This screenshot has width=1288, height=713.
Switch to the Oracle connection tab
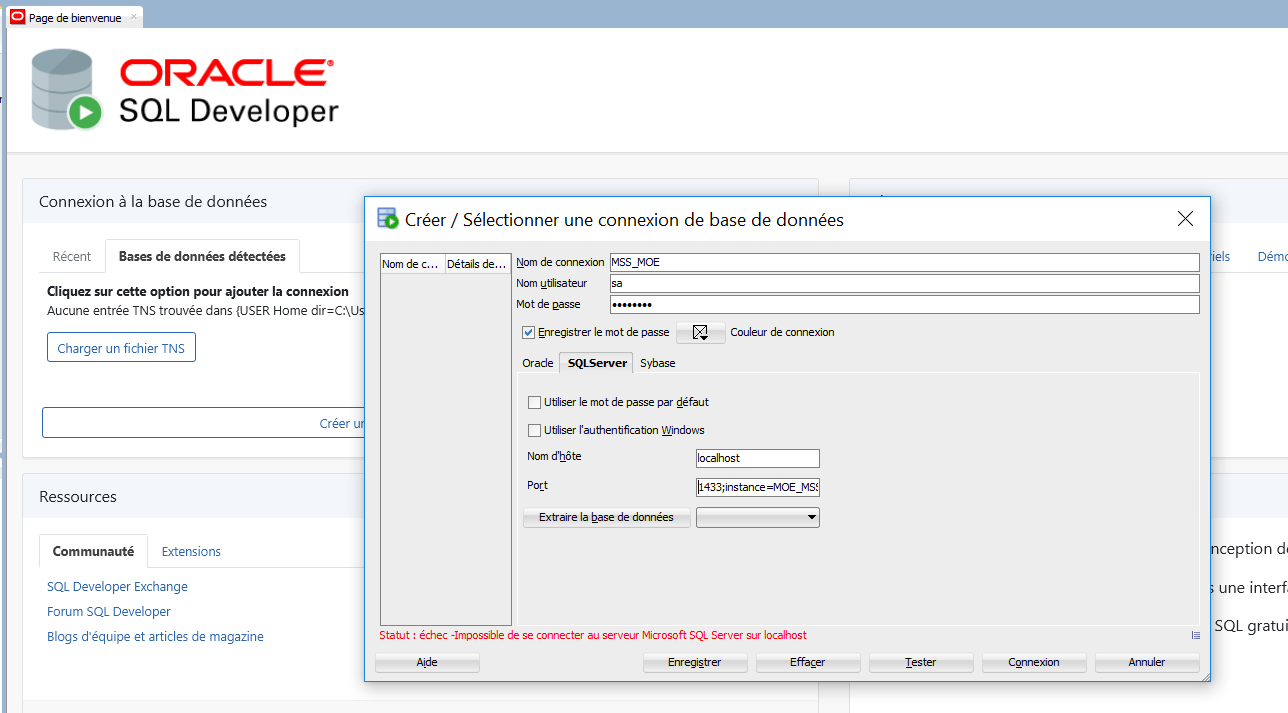click(538, 363)
